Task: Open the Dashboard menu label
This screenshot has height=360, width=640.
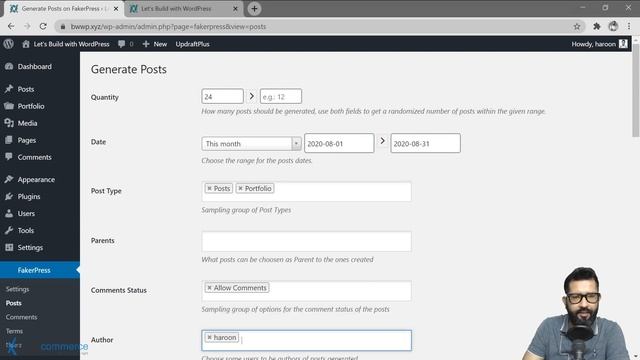Action: click(x=35, y=67)
